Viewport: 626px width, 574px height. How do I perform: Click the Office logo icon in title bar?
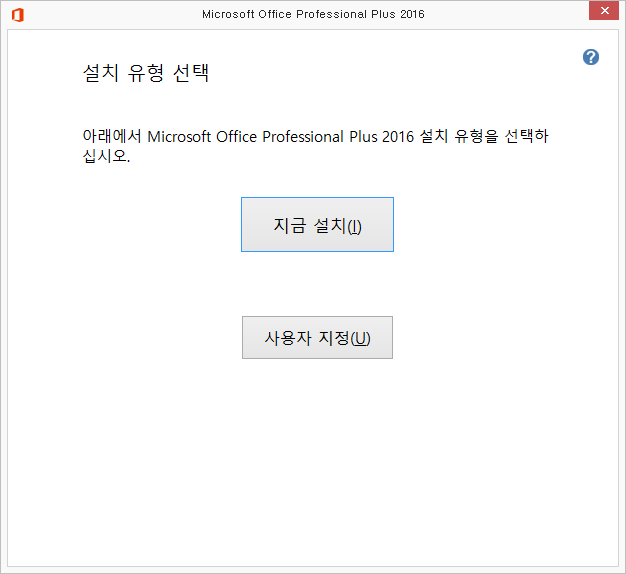18,15
